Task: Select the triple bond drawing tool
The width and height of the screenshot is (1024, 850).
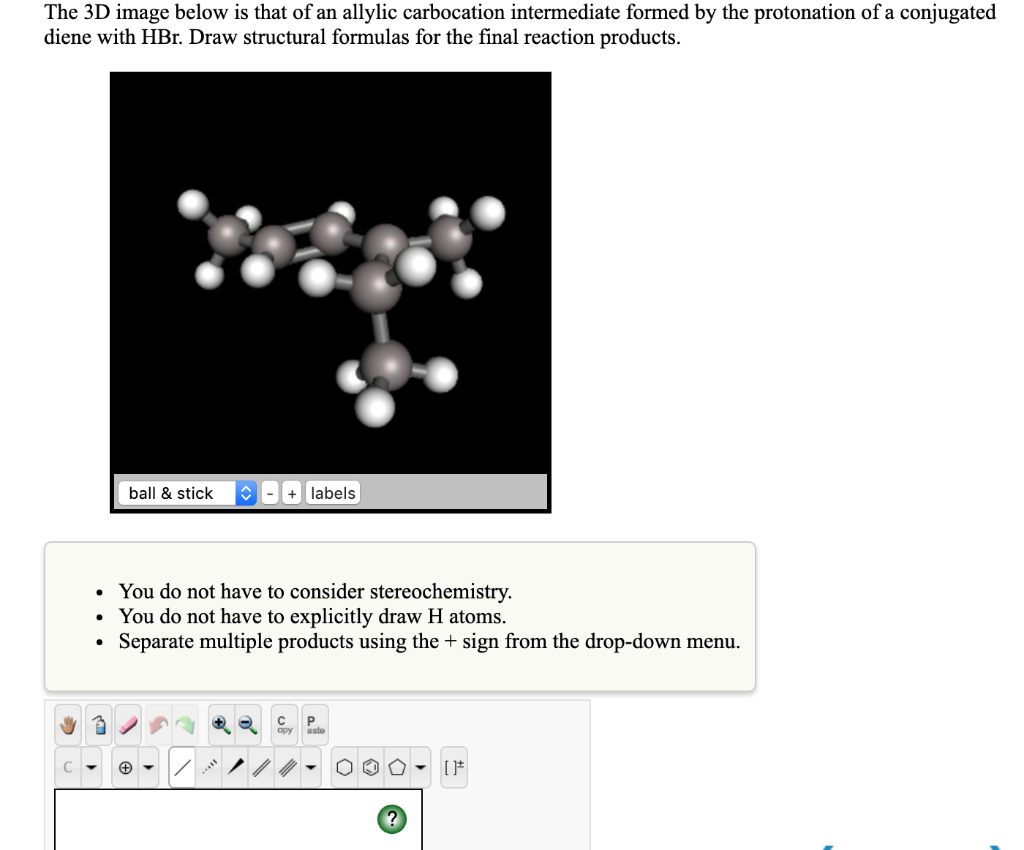Action: tap(287, 768)
